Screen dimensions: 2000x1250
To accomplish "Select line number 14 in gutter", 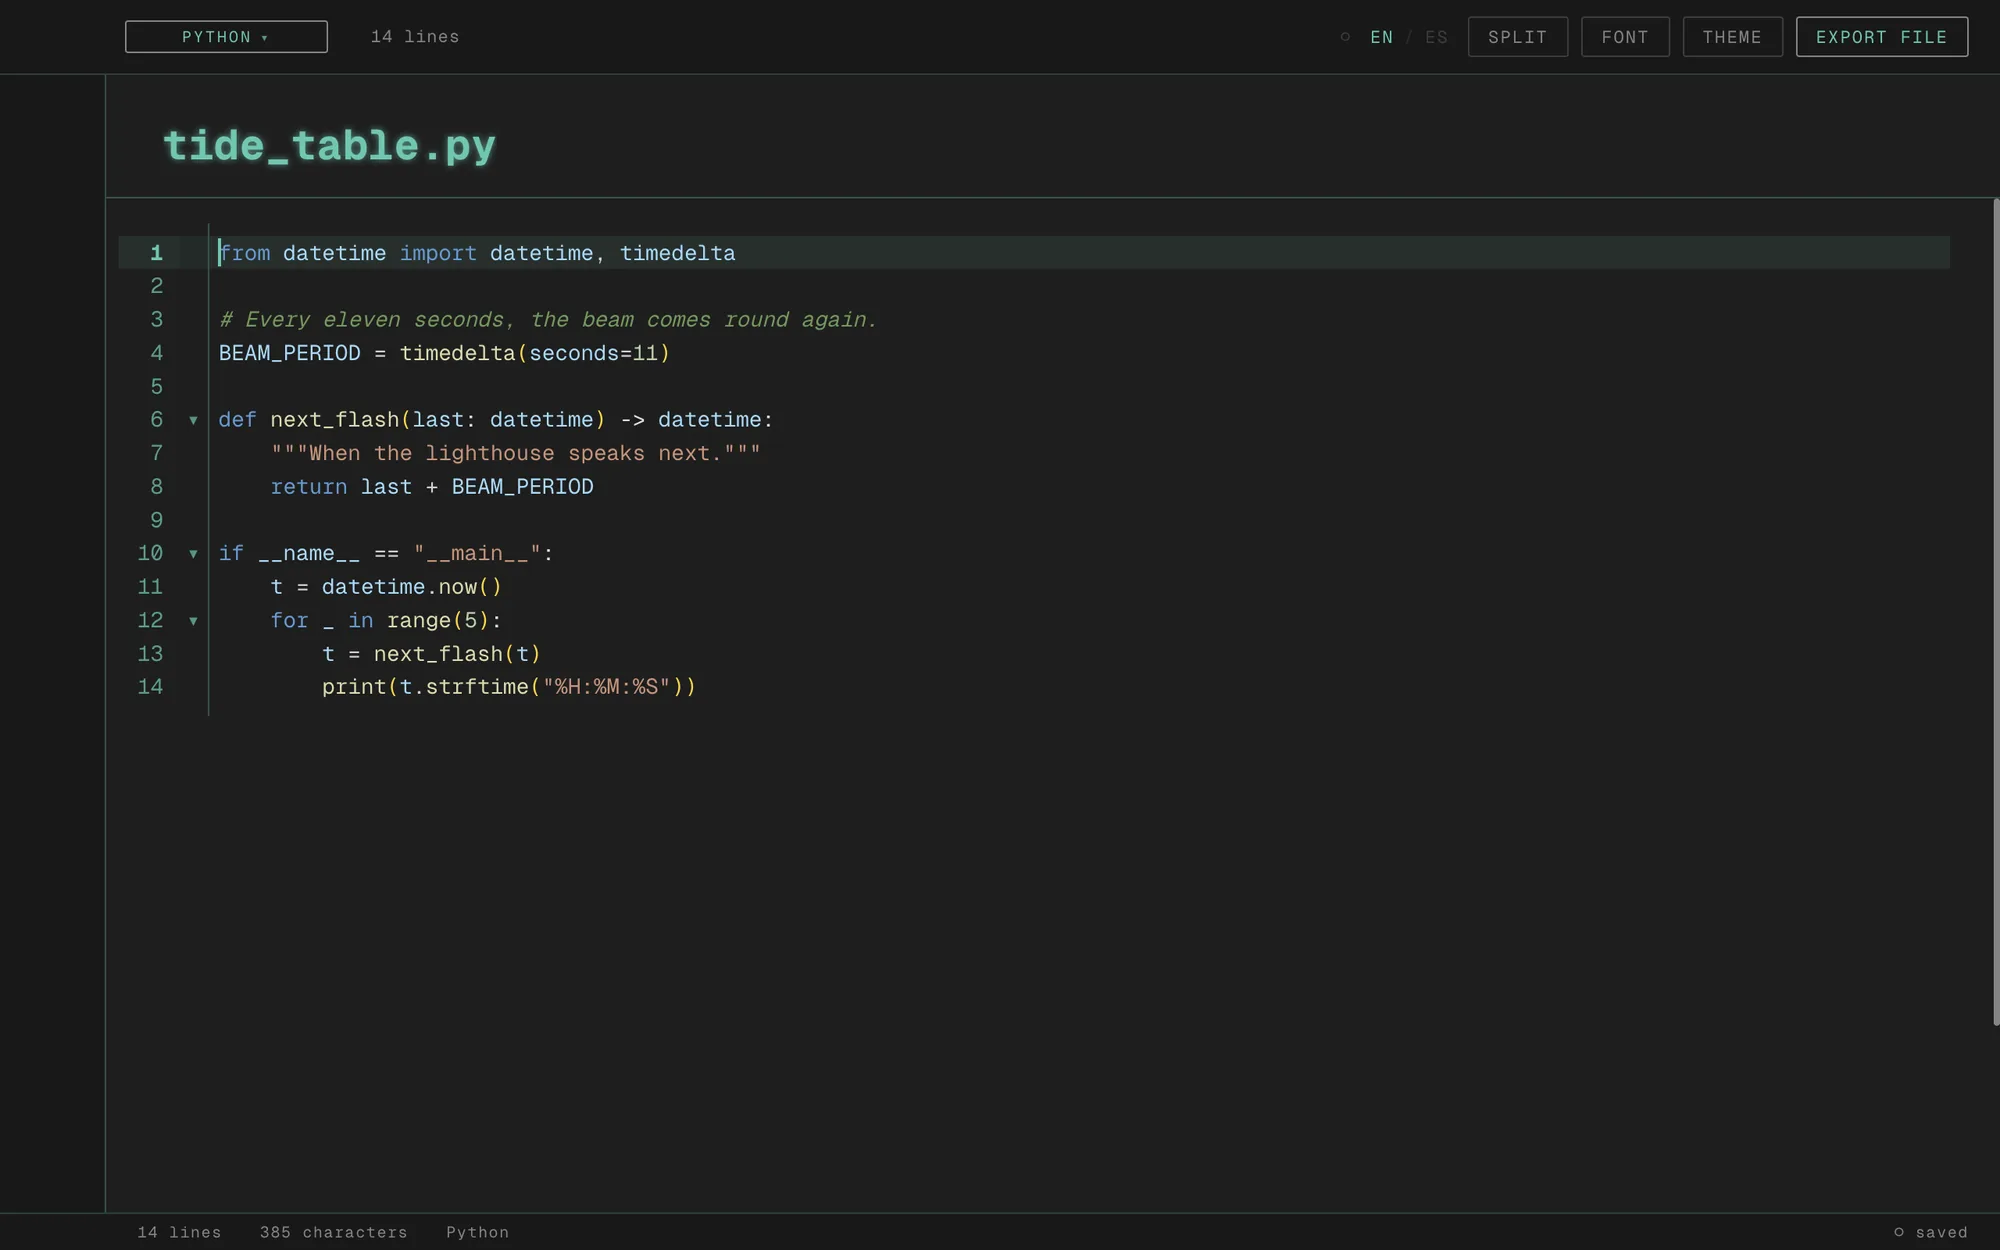I will pyautogui.click(x=150, y=687).
